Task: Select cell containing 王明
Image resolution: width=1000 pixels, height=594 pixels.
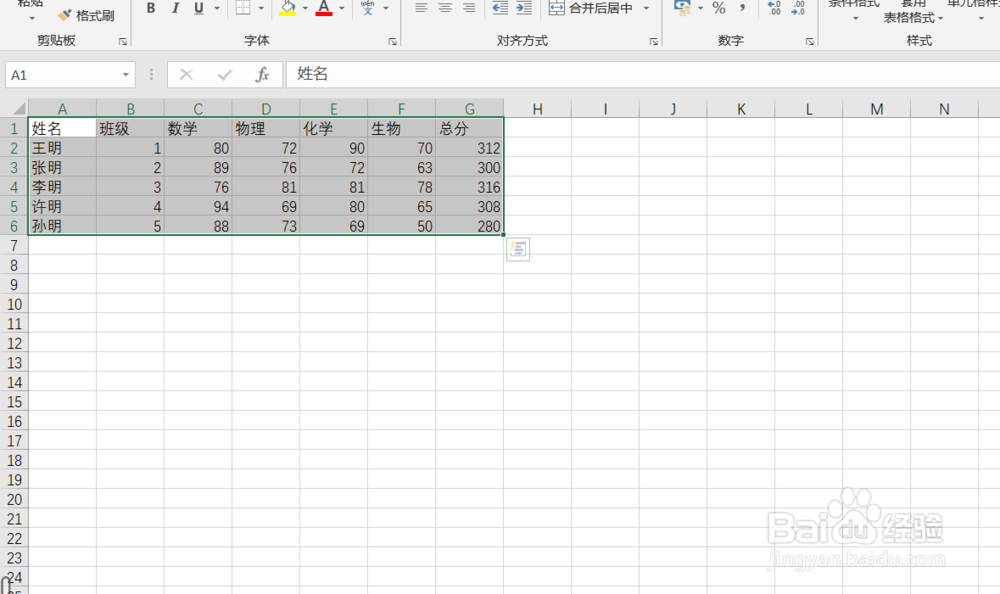Action: point(62,148)
